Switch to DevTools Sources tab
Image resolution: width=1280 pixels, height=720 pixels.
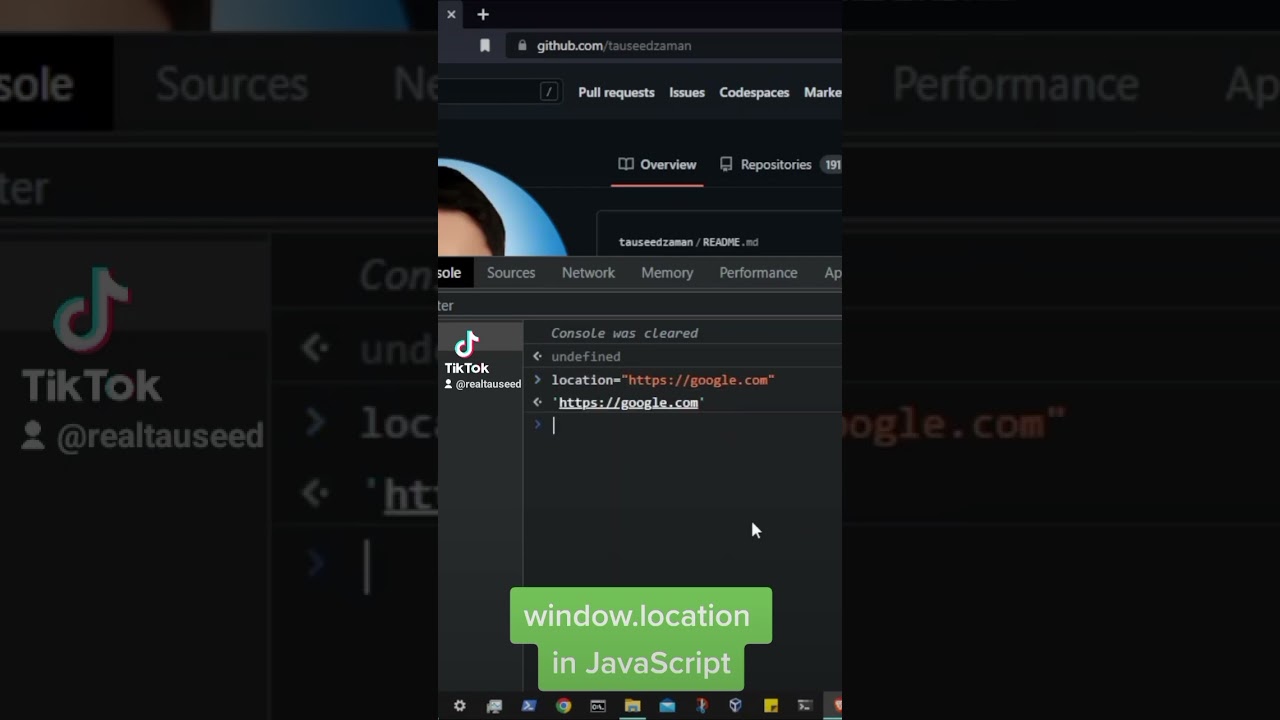pos(511,272)
